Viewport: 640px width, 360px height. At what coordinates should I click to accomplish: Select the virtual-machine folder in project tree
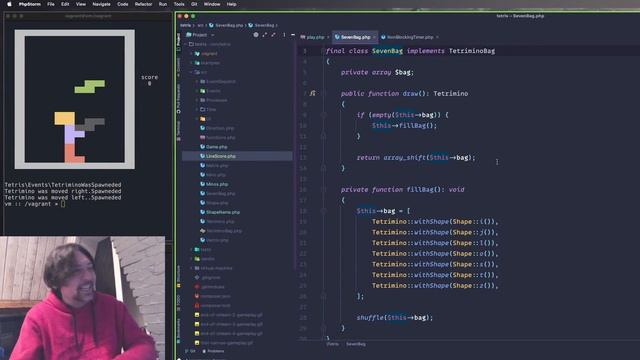click(x=217, y=268)
